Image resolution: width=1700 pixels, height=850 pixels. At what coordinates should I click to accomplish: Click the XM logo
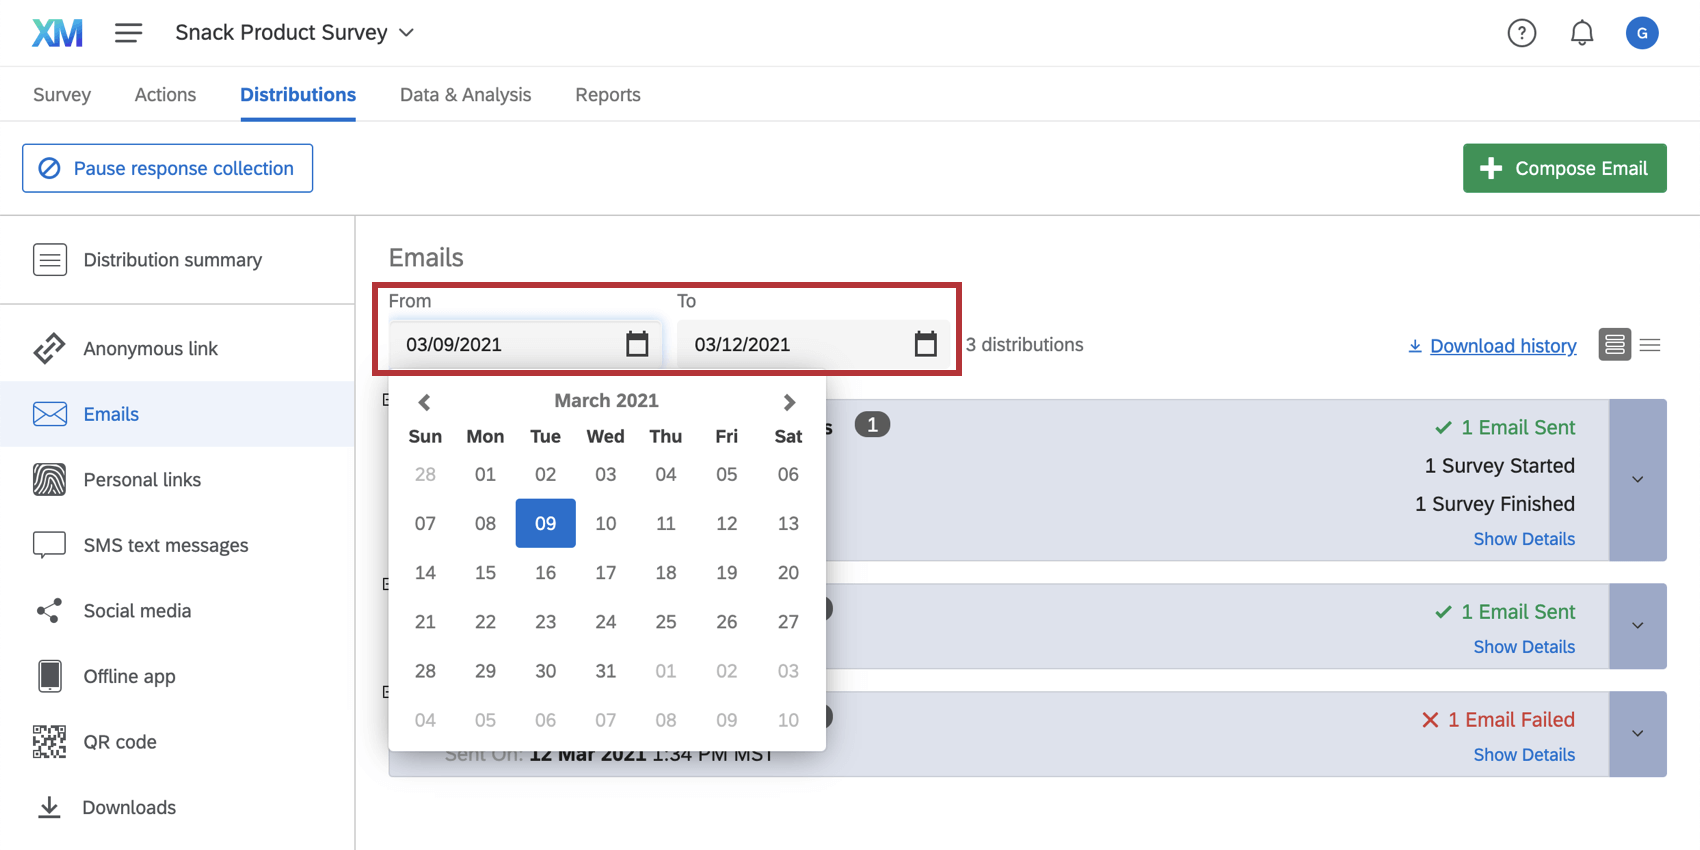coord(57,33)
